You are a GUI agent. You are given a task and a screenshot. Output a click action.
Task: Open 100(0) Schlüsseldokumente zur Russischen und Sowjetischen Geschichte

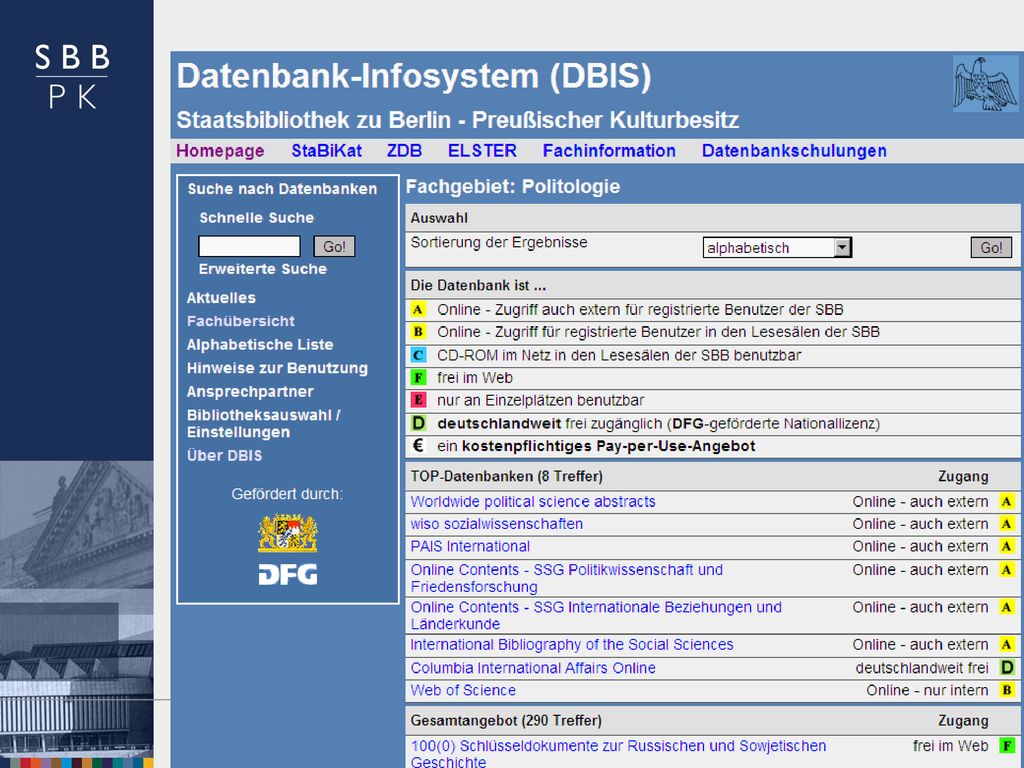coord(618,753)
